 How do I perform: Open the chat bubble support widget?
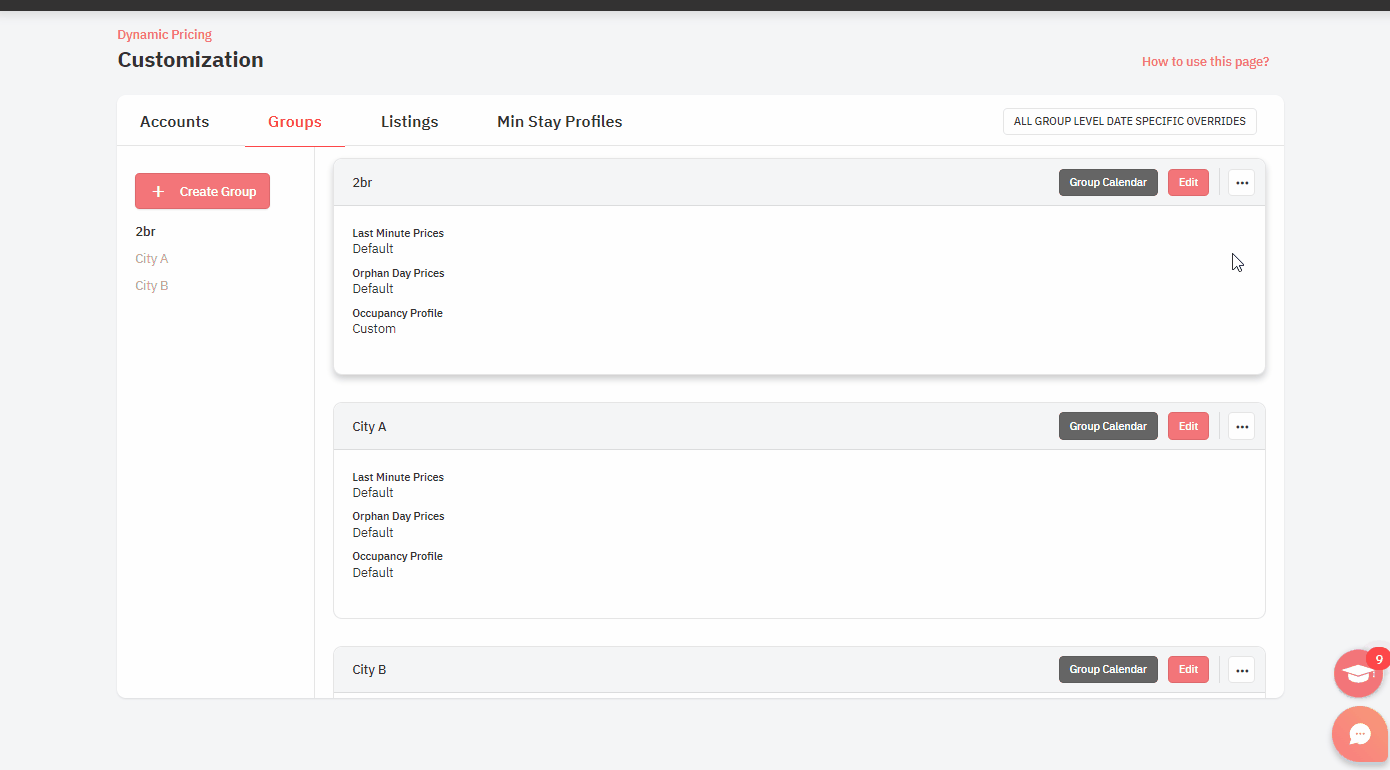[1359, 734]
